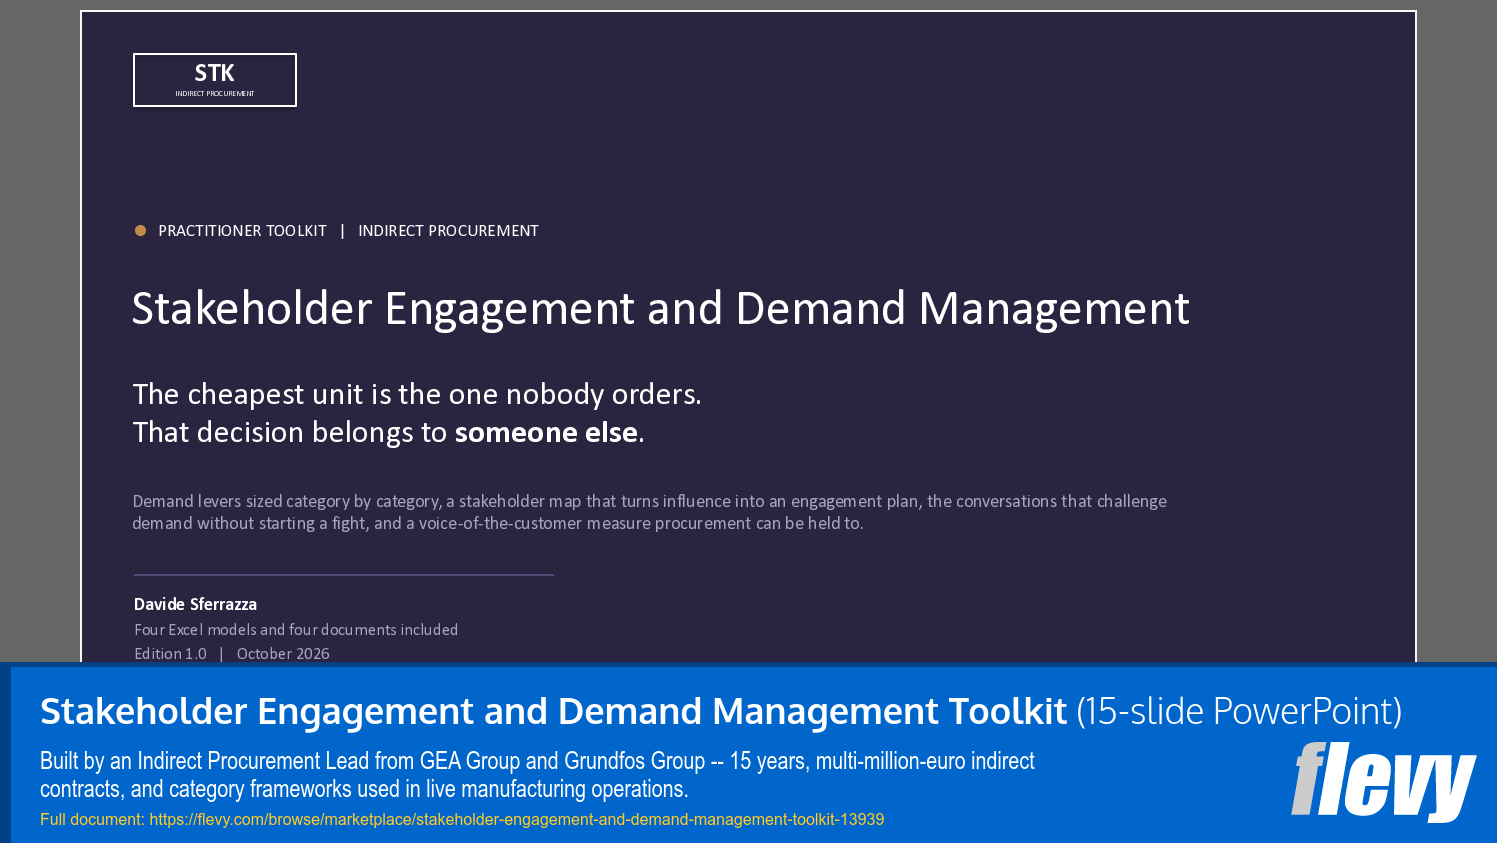Click the 'Demand levers sized category by category' paragraph
Viewport: 1497px width, 843px height.
click(650, 512)
